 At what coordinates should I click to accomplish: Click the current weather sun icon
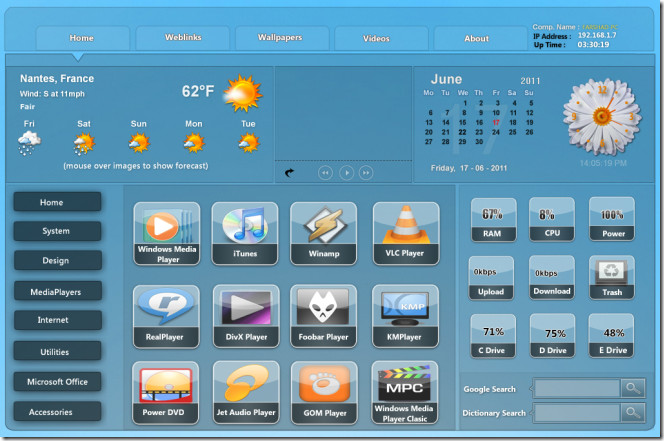243,93
